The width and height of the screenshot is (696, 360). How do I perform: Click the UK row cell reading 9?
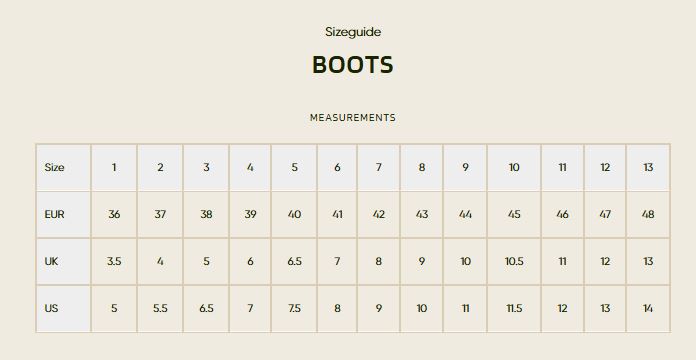click(x=422, y=261)
